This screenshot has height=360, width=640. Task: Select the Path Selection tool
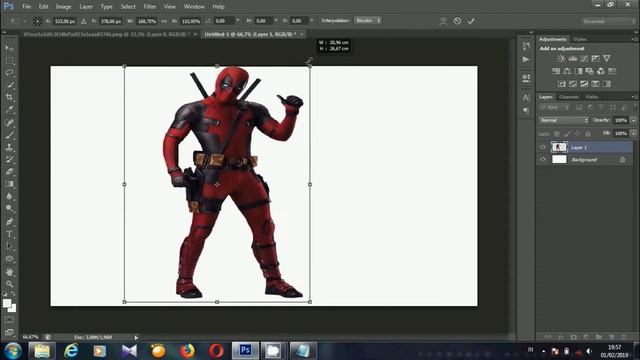tap(9, 246)
